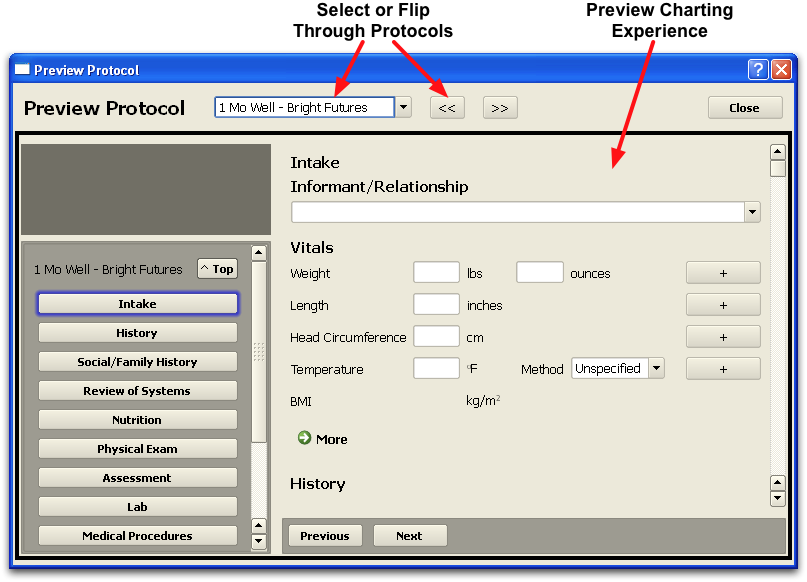Click the sidebar page-up arrow near the bottom
The height and width of the screenshot is (582, 807).
258,525
